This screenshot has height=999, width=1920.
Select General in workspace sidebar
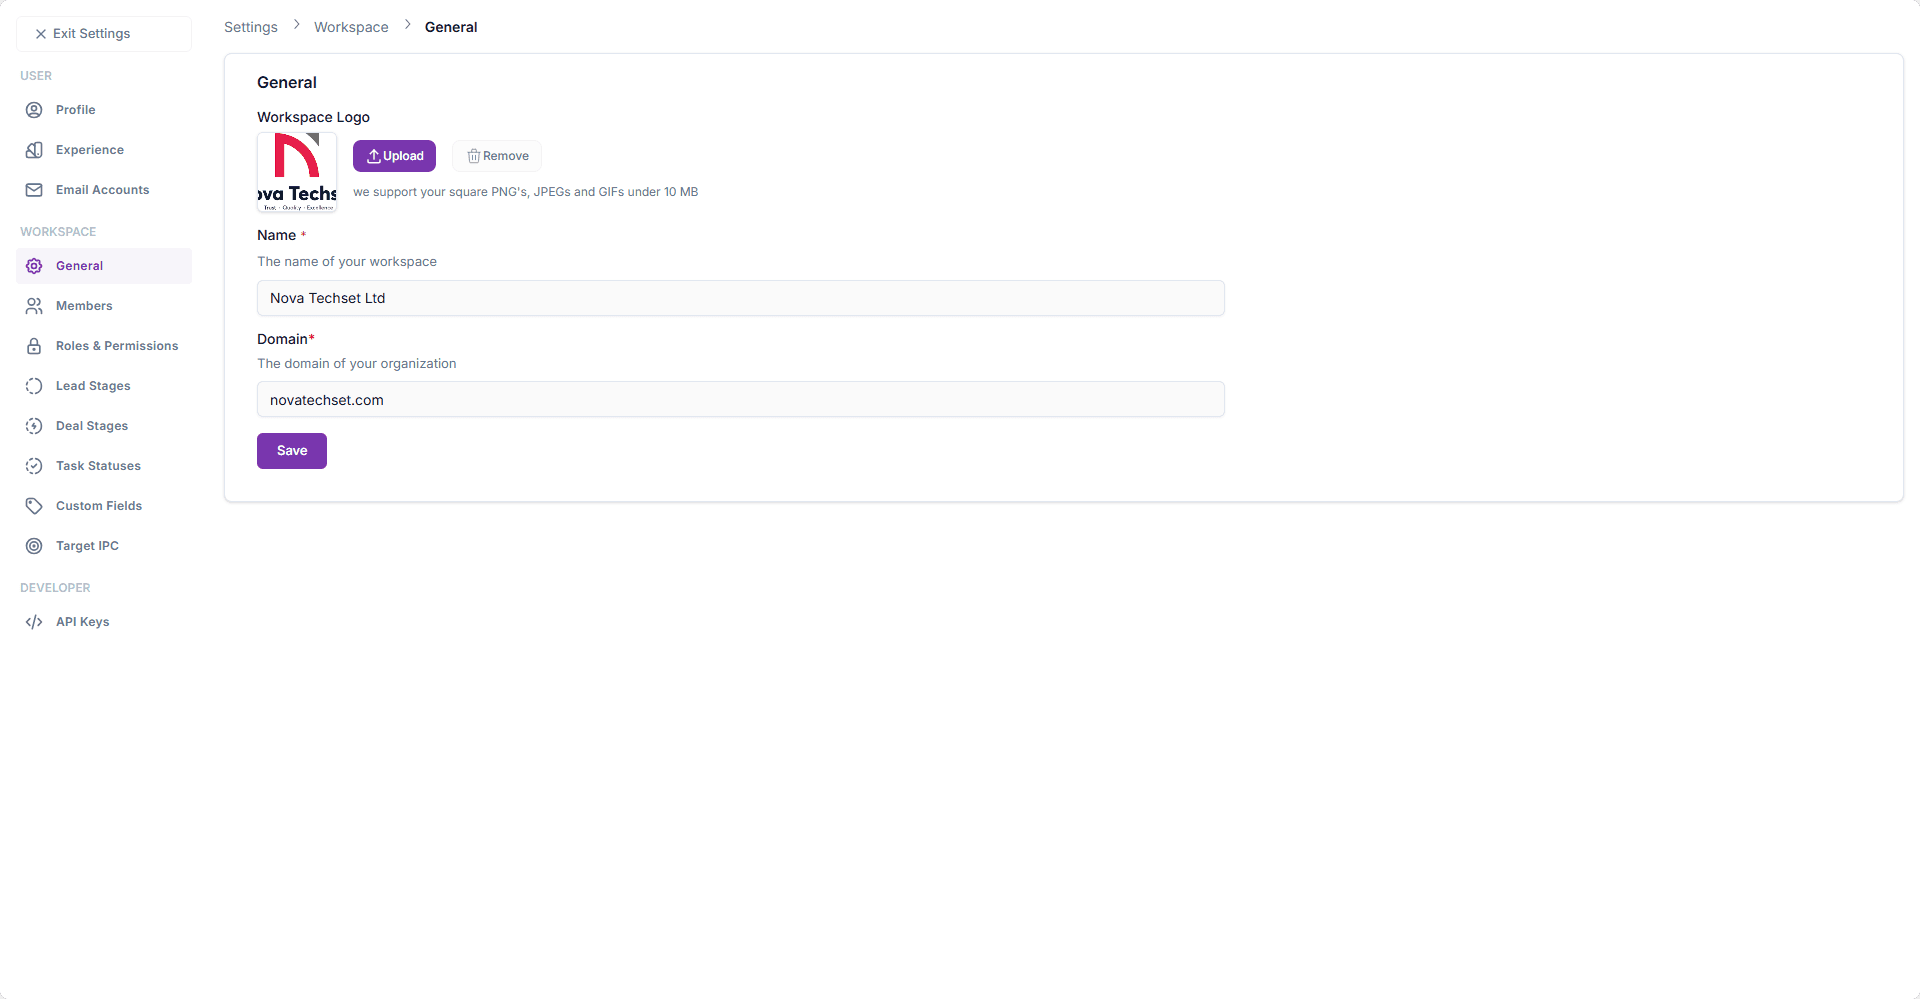pos(80,266)
